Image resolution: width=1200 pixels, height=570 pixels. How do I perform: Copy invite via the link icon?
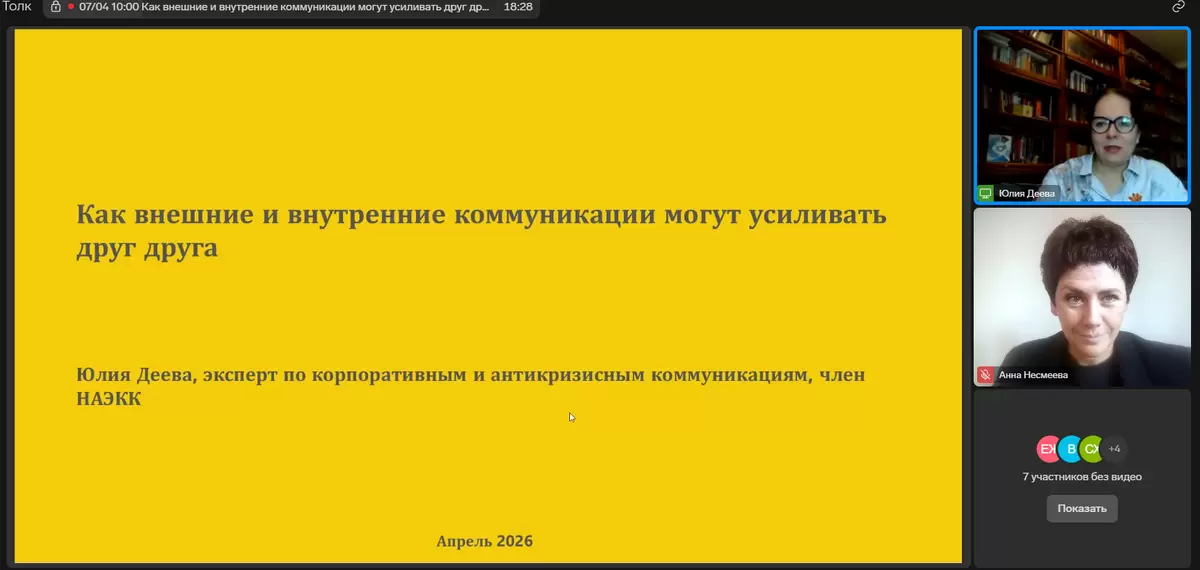click(1178, 7)
